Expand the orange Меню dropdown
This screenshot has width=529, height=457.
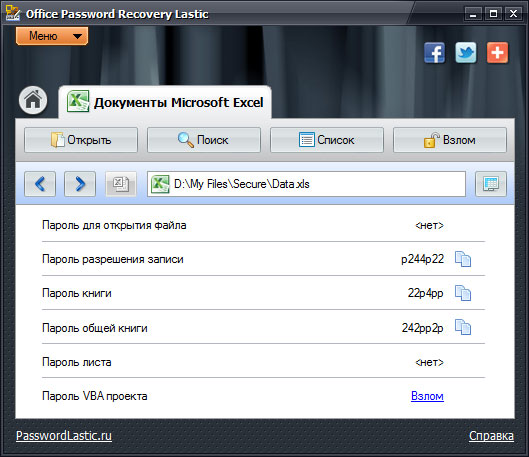point(52,36)
